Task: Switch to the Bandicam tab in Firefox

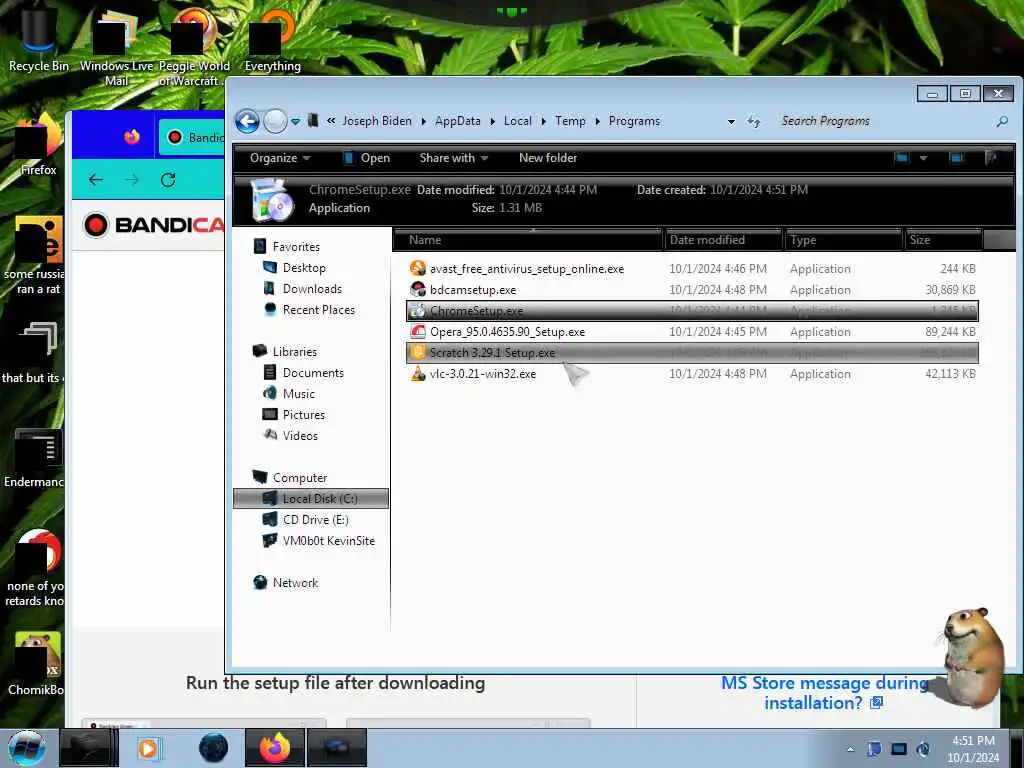Action: tap(192, 137)
